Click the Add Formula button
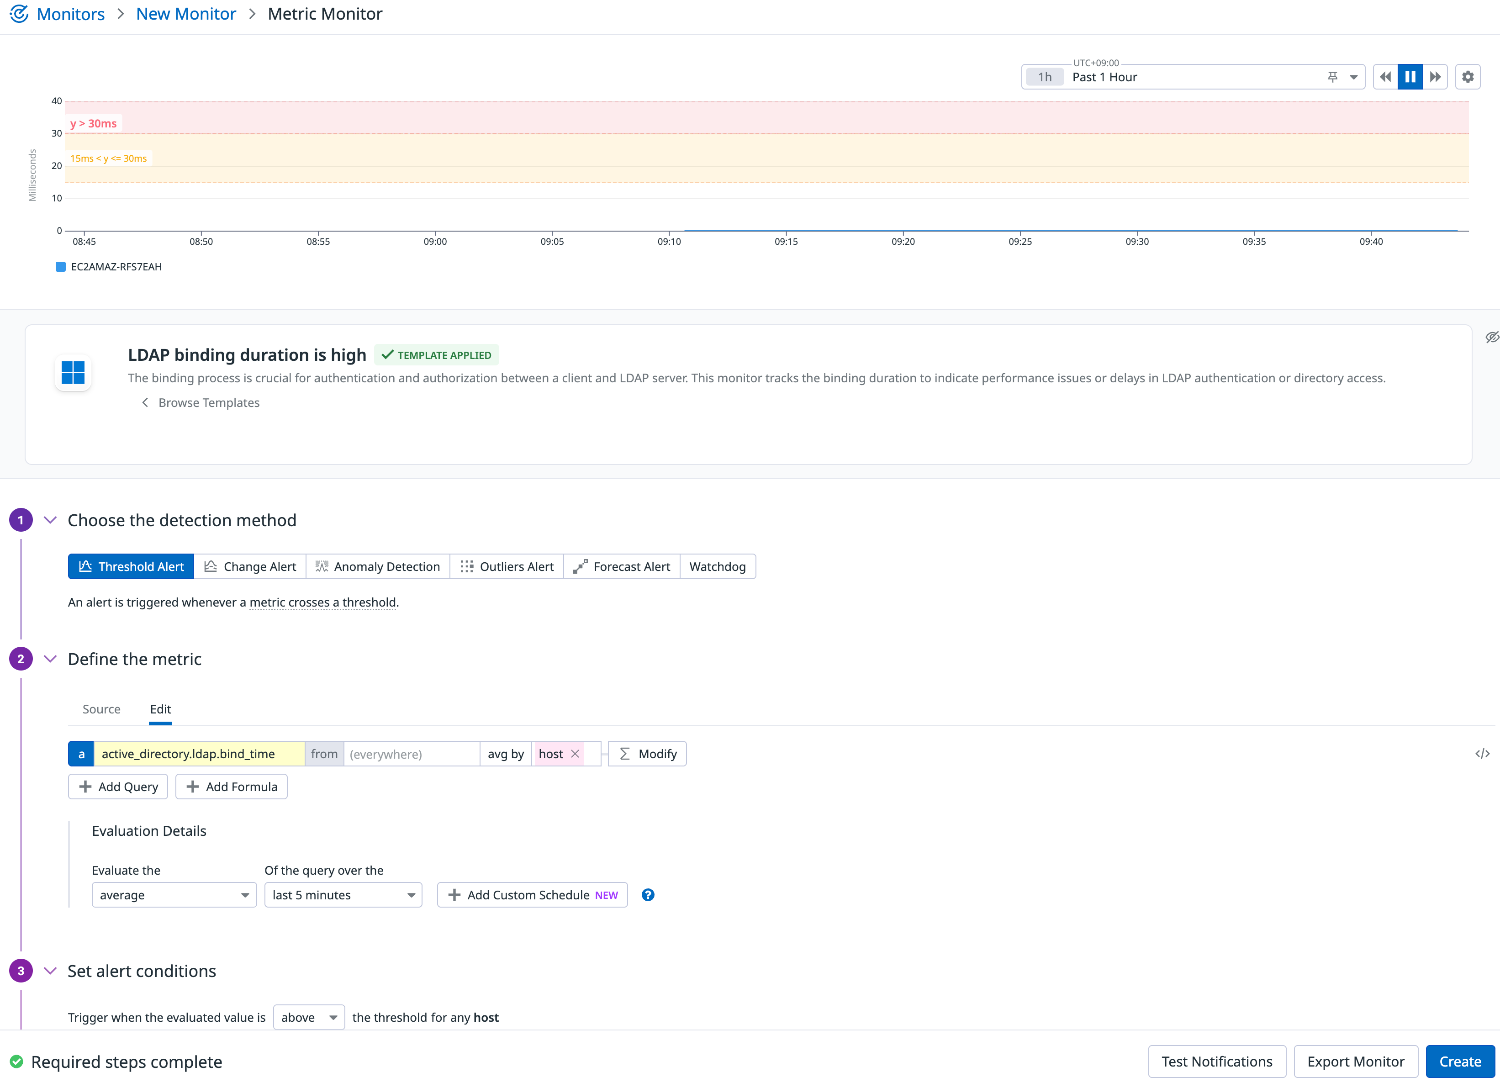This screenshot has height=1086, width=1500. point(232,787)
